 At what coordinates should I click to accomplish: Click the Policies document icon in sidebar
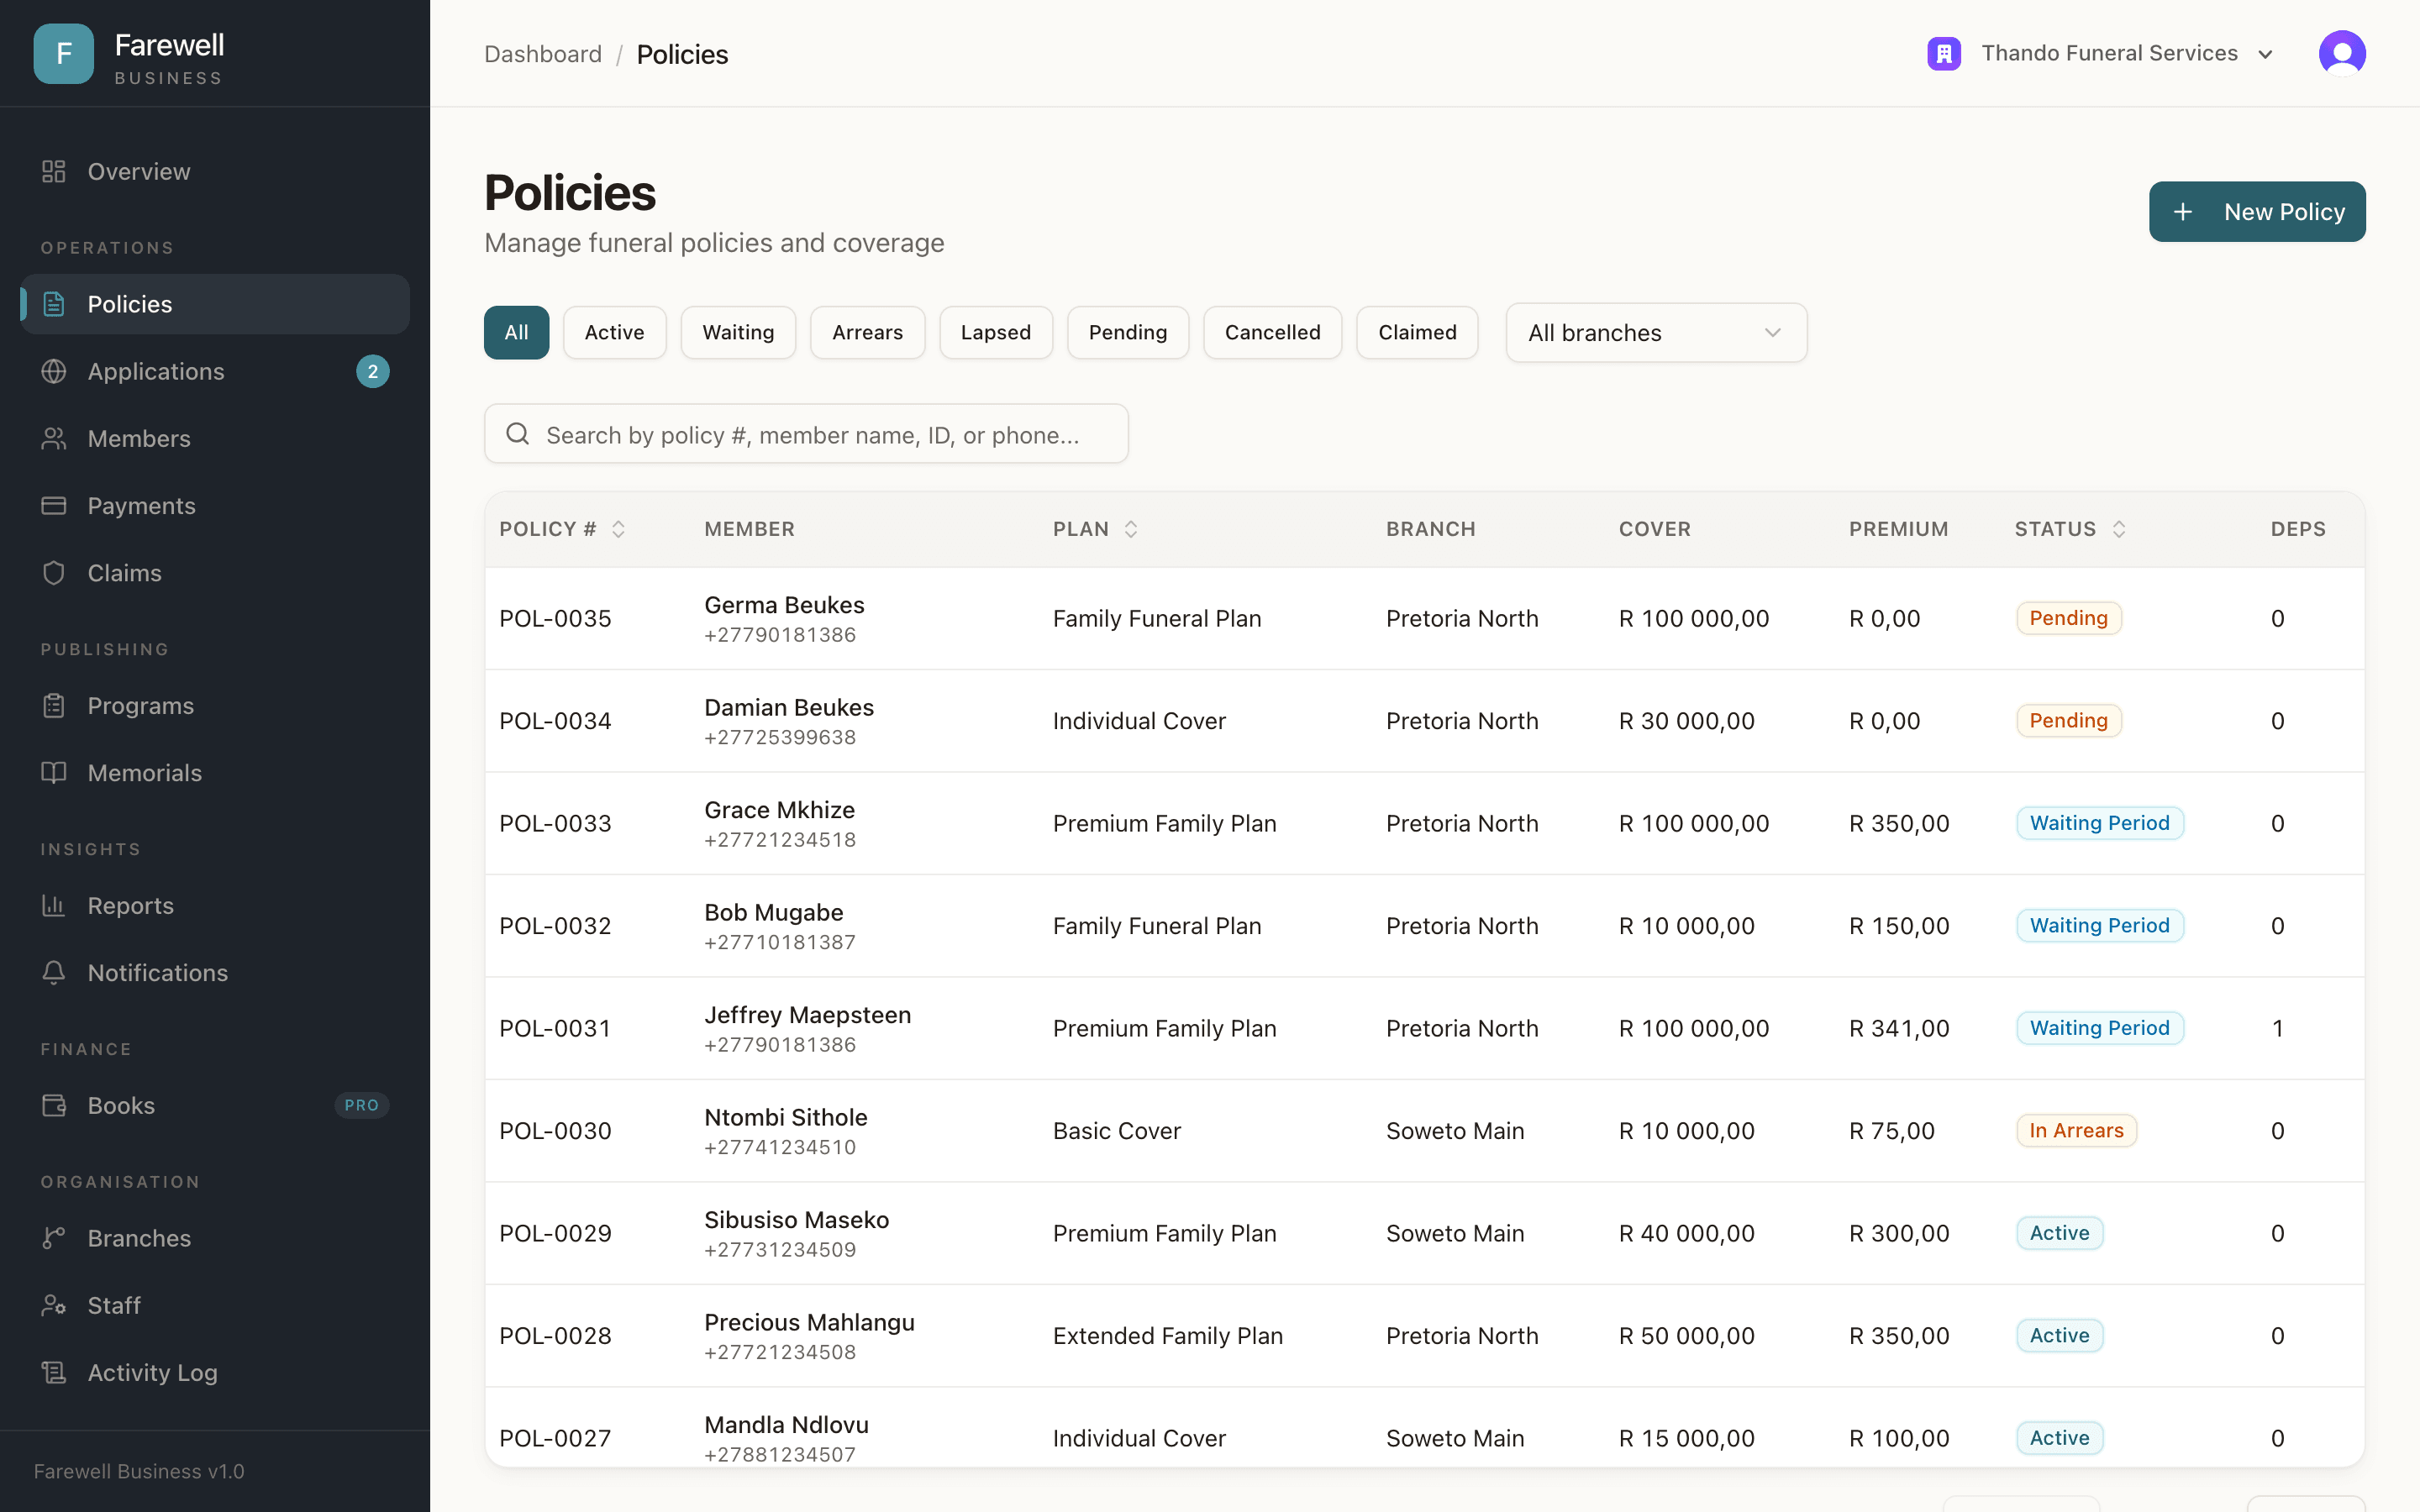pos(54,304)
